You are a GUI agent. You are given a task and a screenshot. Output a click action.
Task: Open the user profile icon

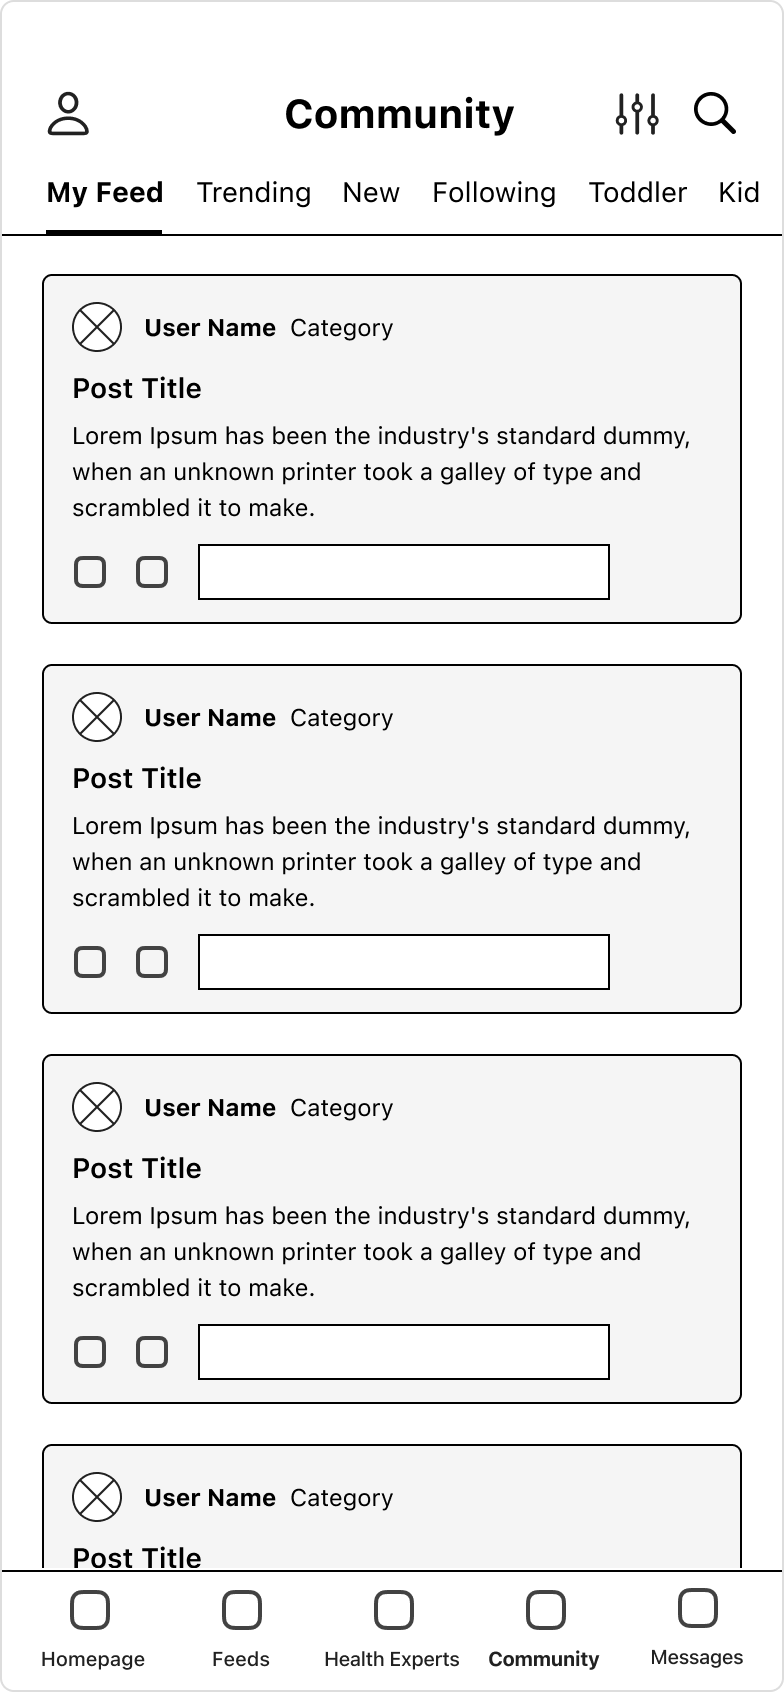[x=69, y=114]
